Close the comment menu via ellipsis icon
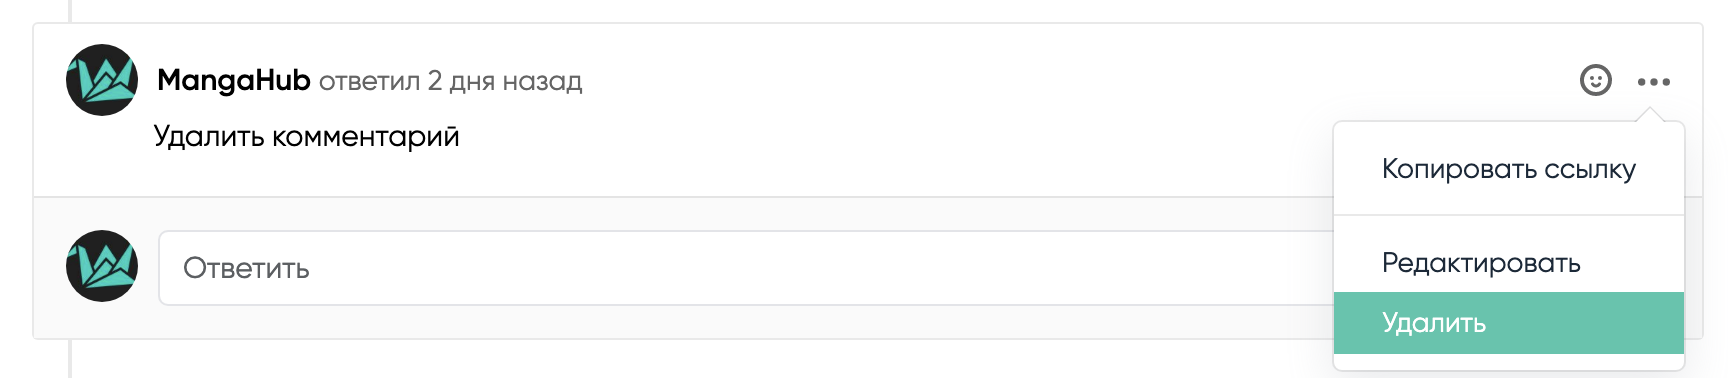Viewport: 1728px width, 378px height. tap(1653, 82)
